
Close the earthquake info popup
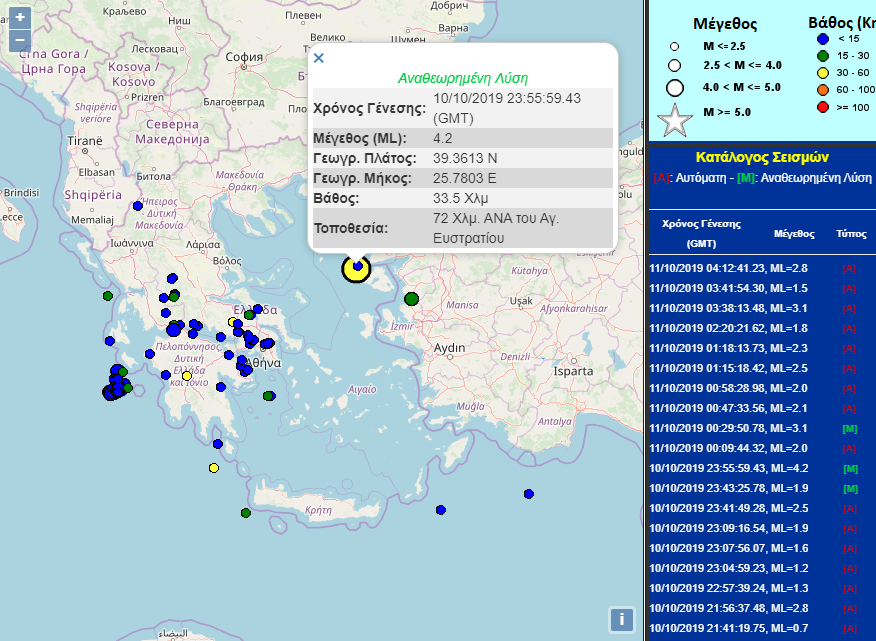pos(319,58)
